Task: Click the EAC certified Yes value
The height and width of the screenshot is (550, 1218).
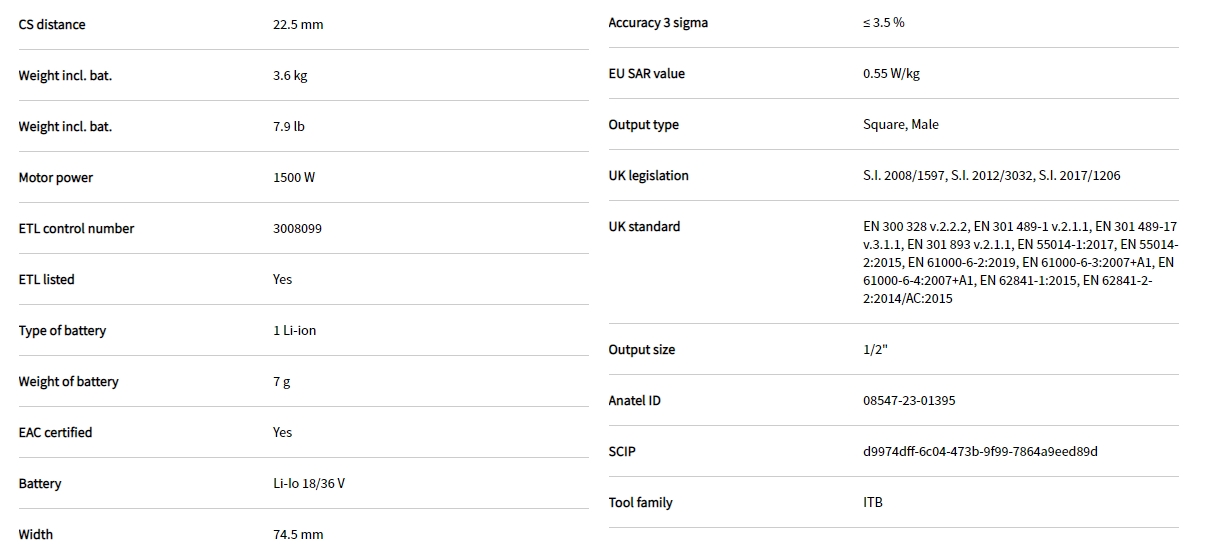Action: click(282, 432)
